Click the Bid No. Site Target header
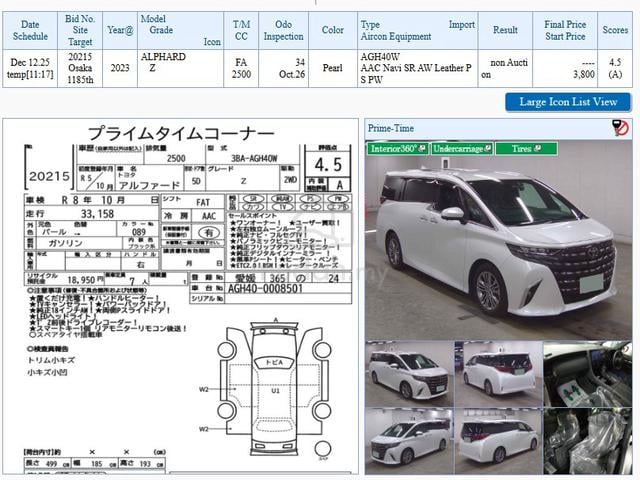640x480 pixels. [x=80, y=31]
